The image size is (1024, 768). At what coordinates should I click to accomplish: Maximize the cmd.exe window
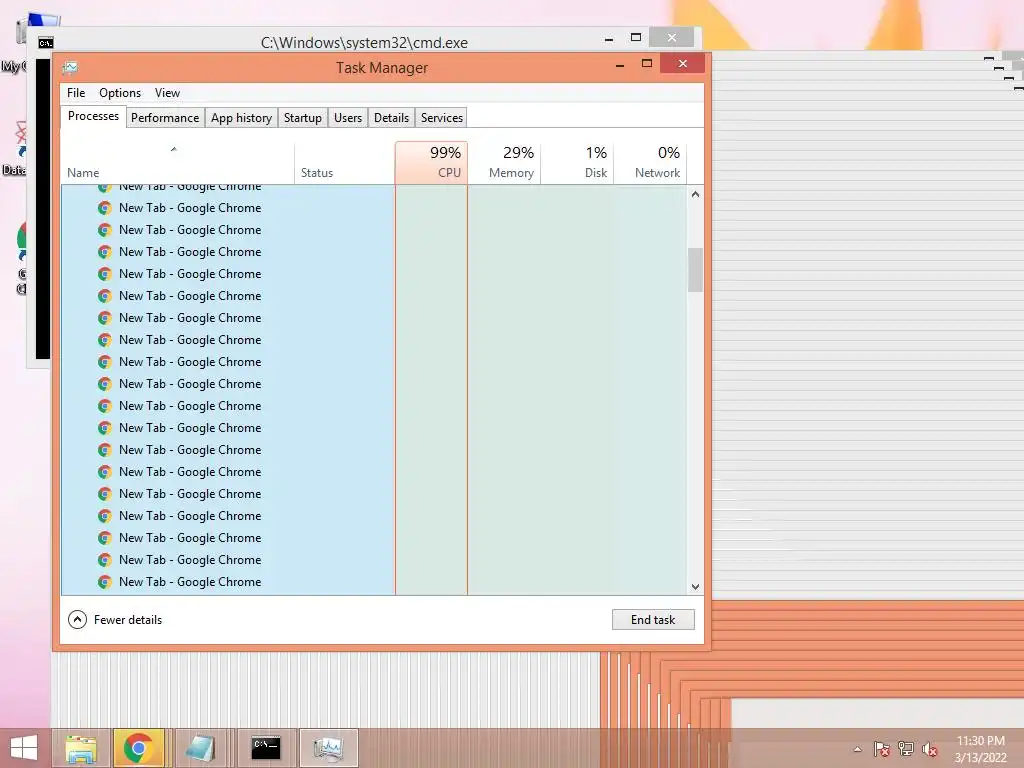(x=635, y=38)
